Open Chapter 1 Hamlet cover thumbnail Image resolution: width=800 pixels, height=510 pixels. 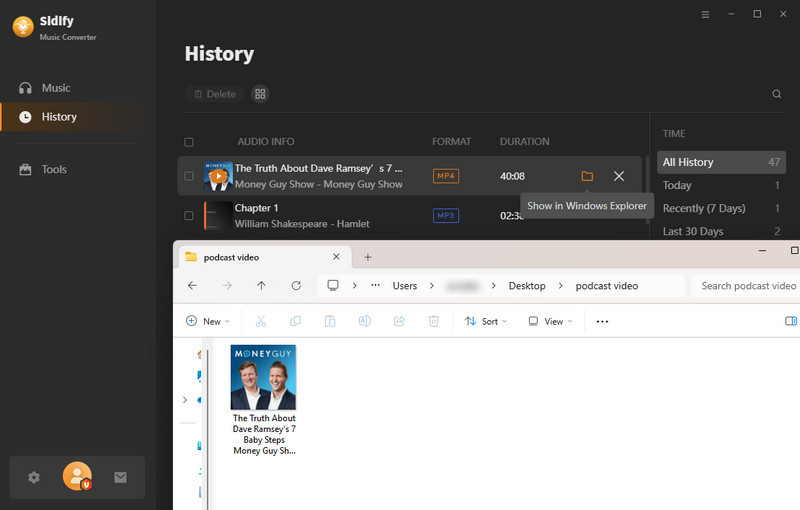coord(218,216)
